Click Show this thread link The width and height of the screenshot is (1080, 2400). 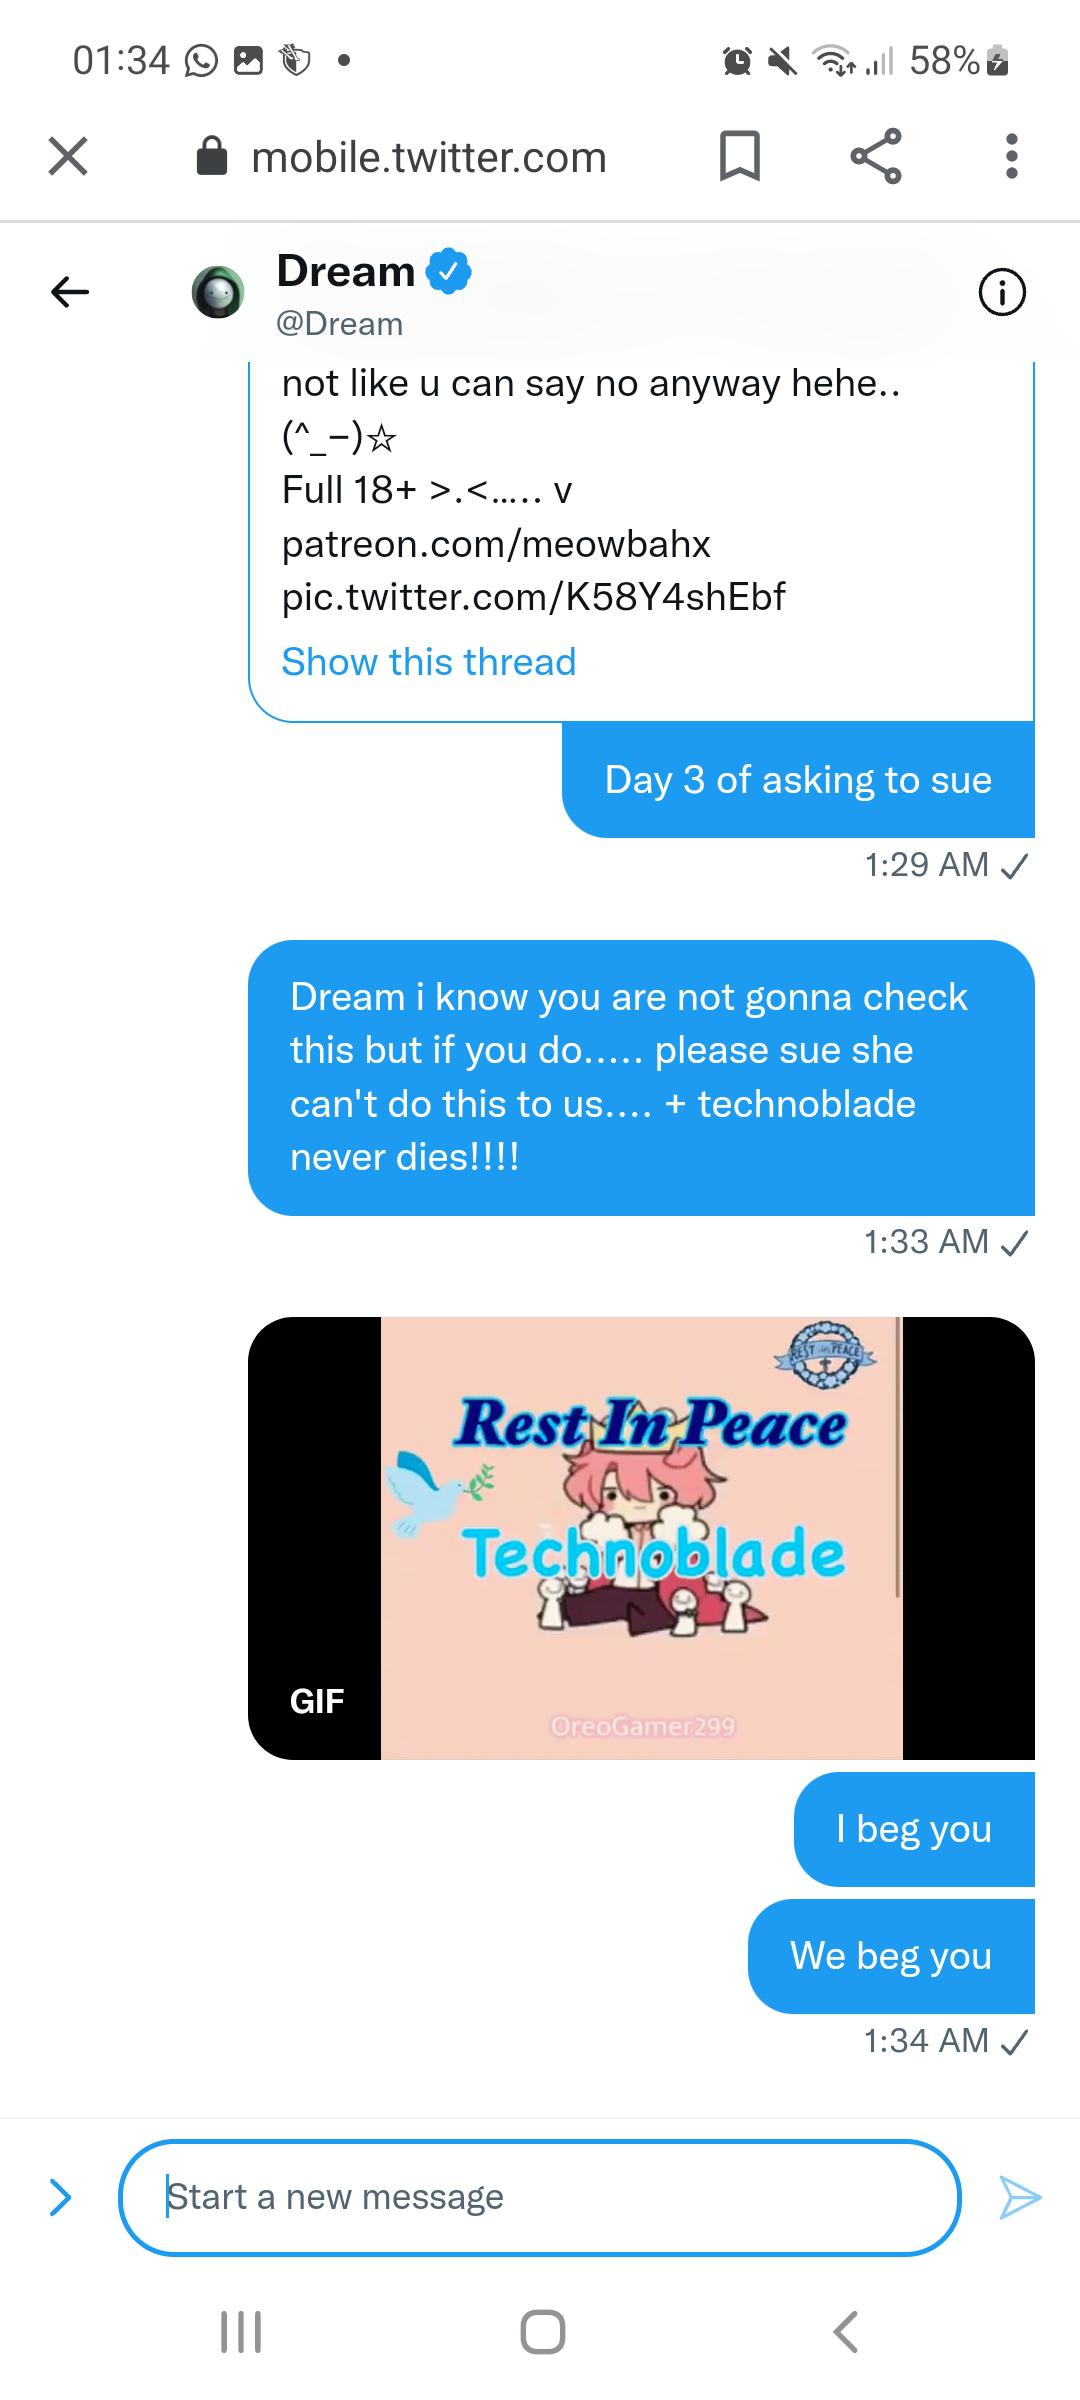click(x=429, y=662)
